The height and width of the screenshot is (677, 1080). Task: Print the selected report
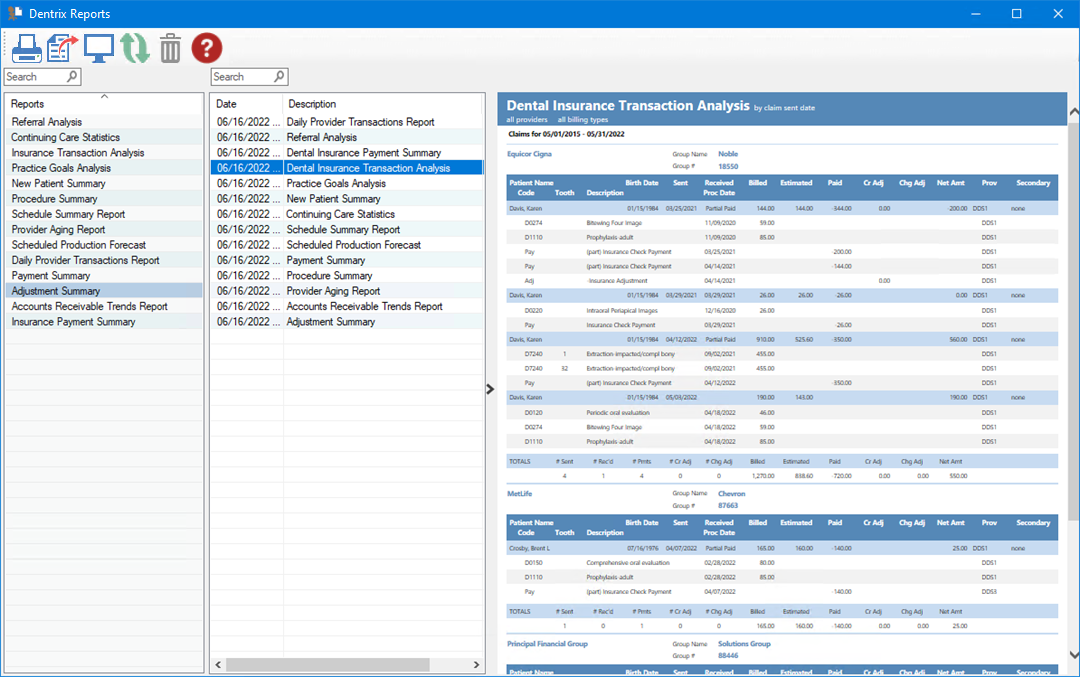(x=26, y=46)
